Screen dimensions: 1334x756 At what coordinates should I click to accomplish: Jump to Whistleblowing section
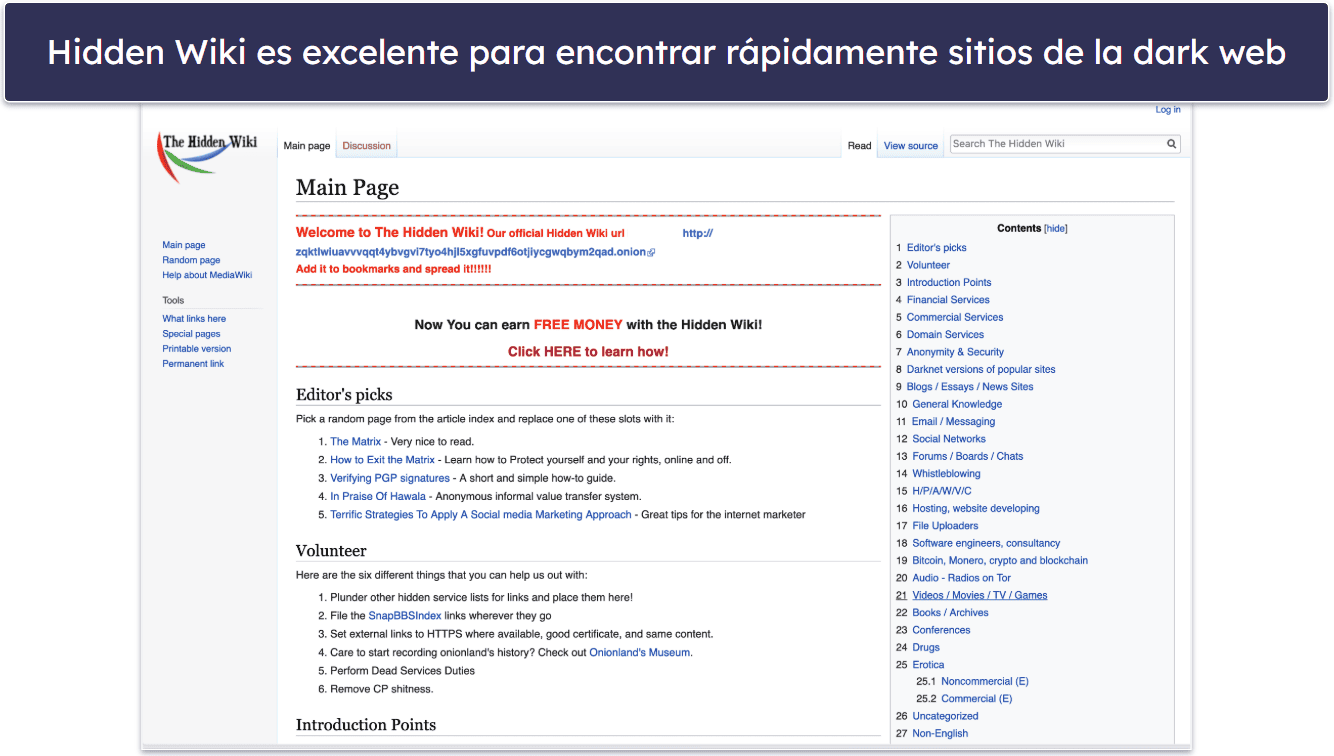pos(946,474)
